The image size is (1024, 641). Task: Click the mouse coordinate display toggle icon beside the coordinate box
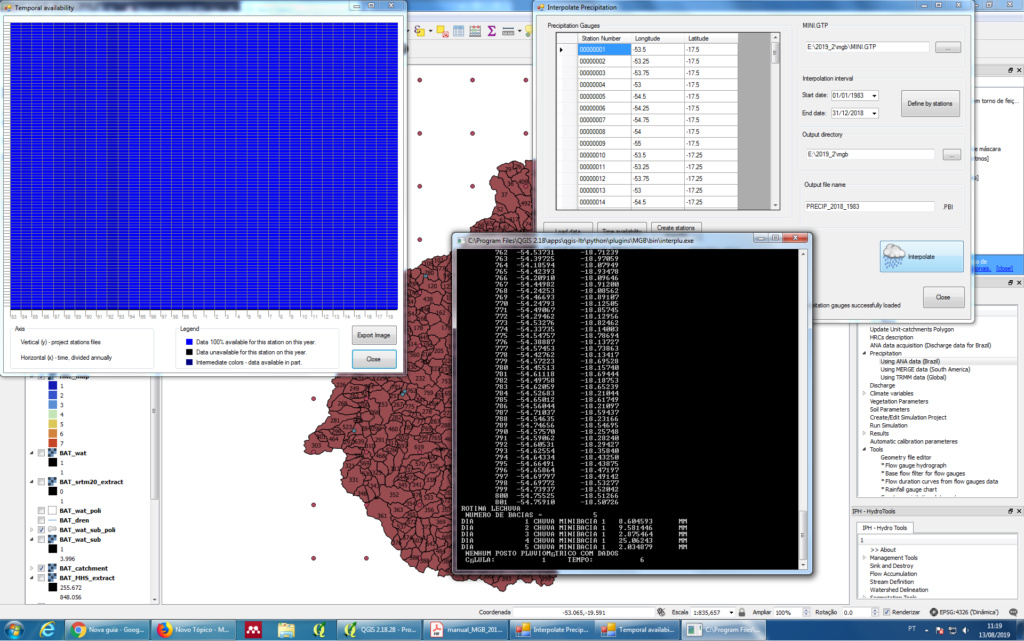coord(661,612)
